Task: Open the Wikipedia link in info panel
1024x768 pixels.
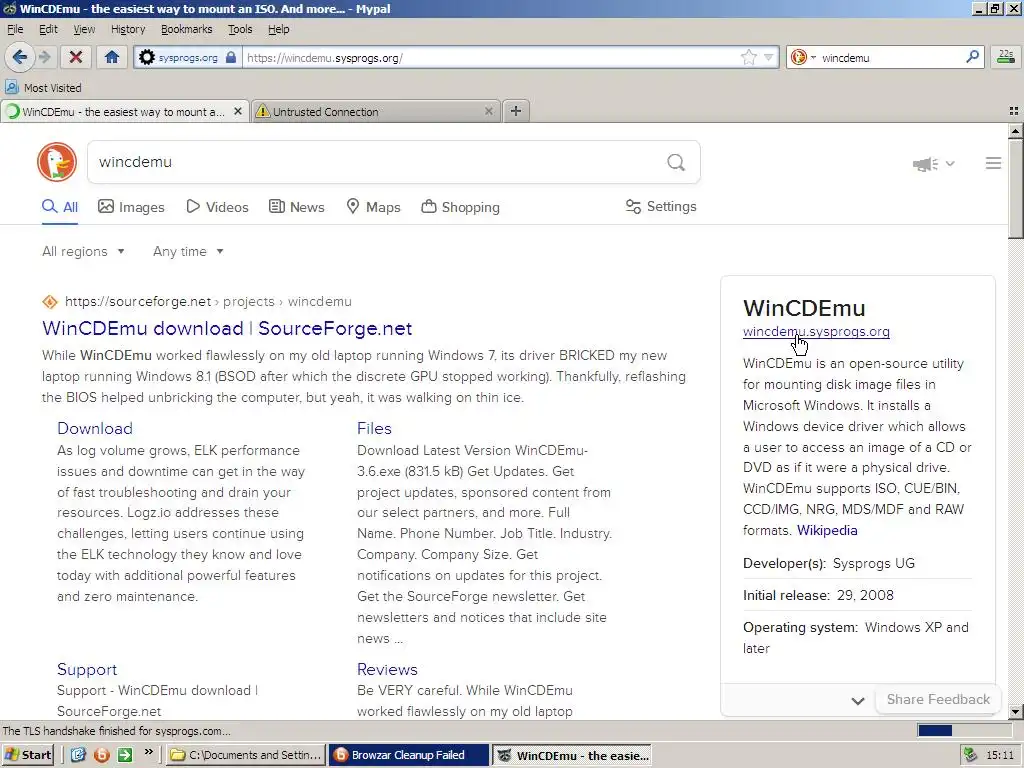Action: 827,530
